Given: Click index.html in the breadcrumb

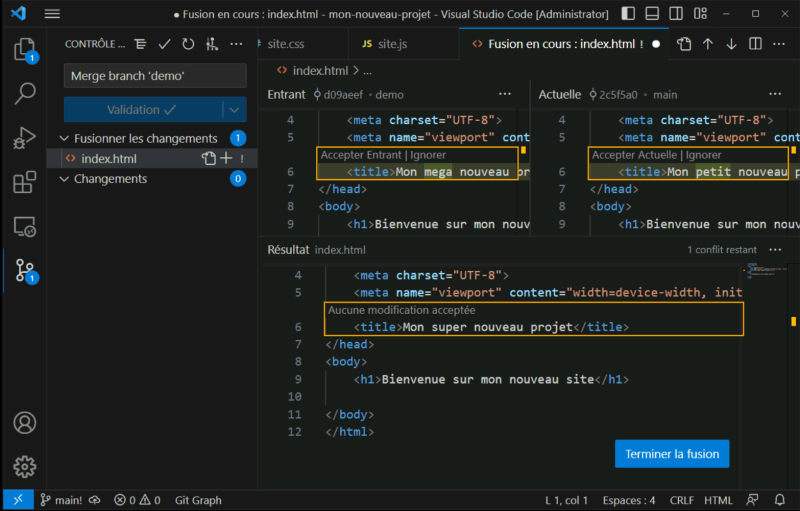Looking at the screenshot, I should coord(320,71).
